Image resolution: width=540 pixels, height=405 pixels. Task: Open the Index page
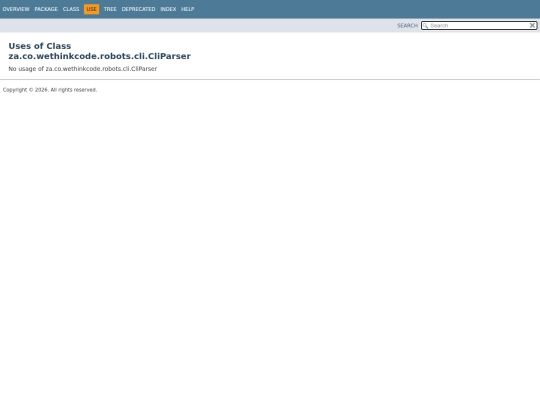tap(168, 9)
